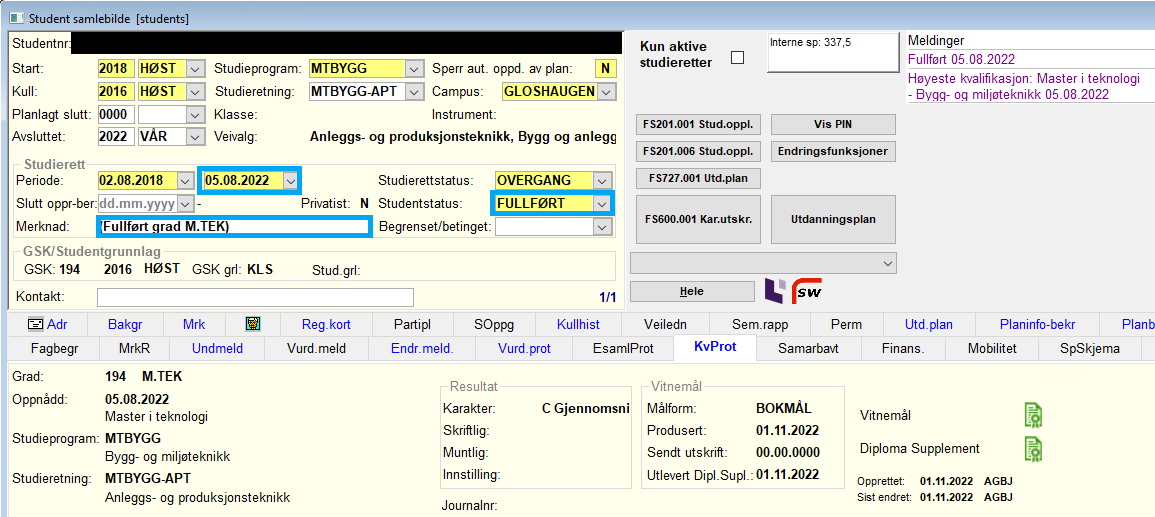Click the owl icon tab

[252, 324]
